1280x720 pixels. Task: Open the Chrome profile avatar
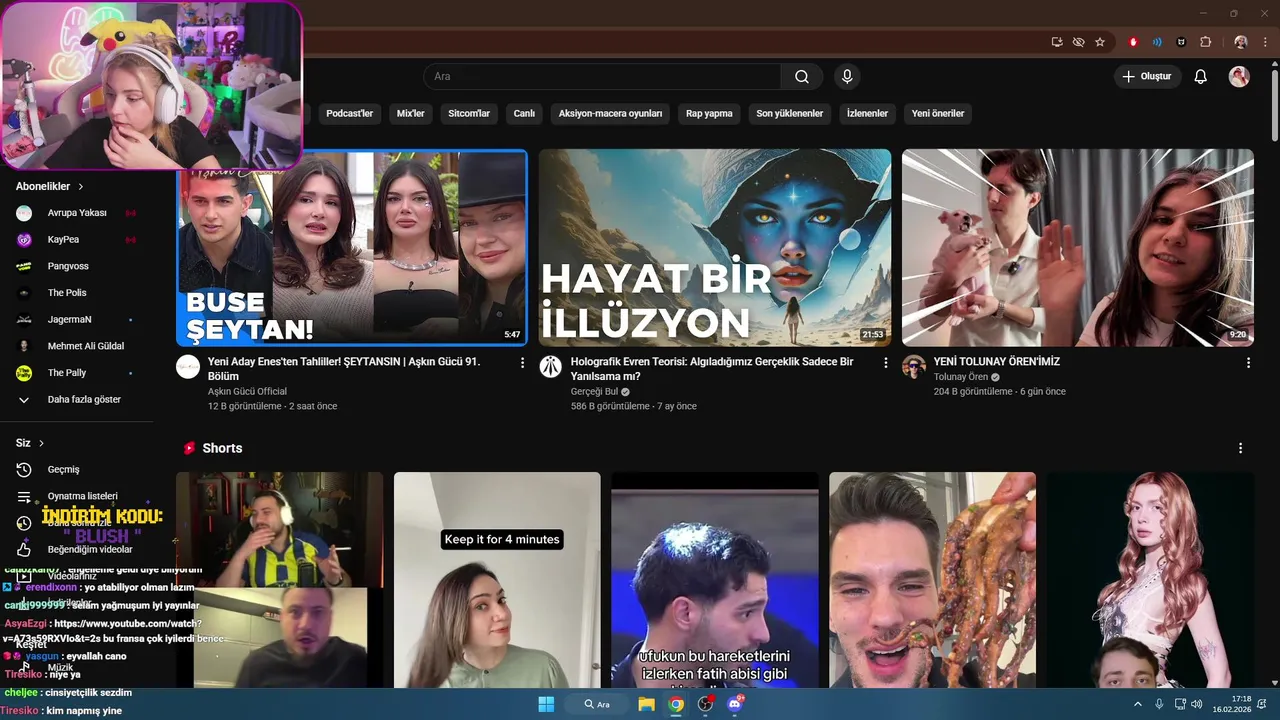pyautogui.click(x=1241, y=42)
